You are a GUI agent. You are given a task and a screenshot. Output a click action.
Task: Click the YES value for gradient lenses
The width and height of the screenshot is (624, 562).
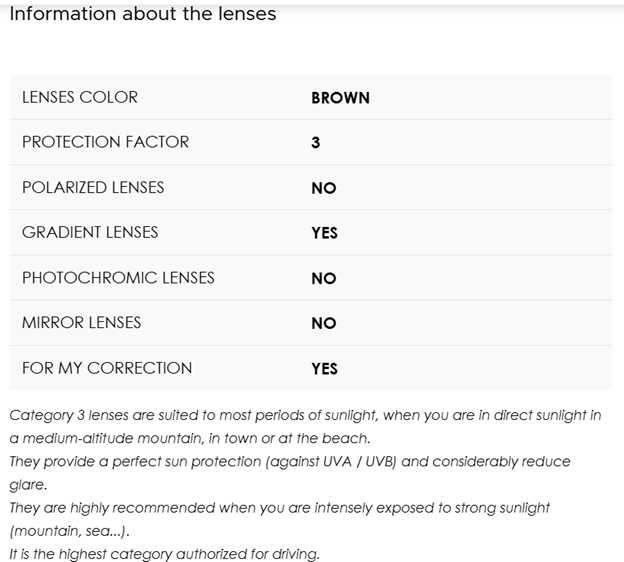coord(325,233)
